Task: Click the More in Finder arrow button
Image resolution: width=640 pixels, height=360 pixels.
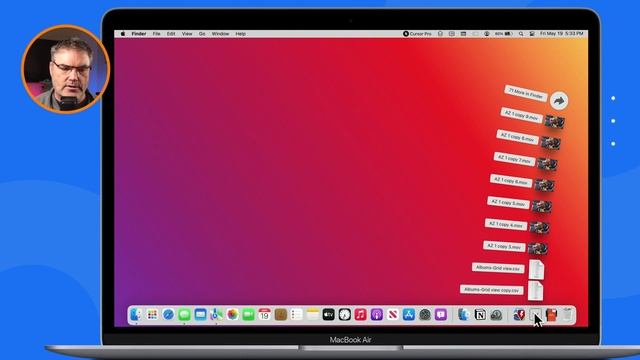Action: pyautogui.click(x=559, y=100)
